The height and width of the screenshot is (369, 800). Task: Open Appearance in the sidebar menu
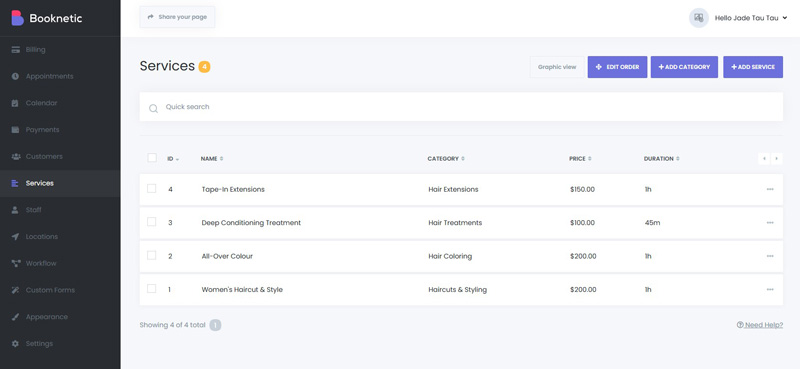tap(60, 317)
